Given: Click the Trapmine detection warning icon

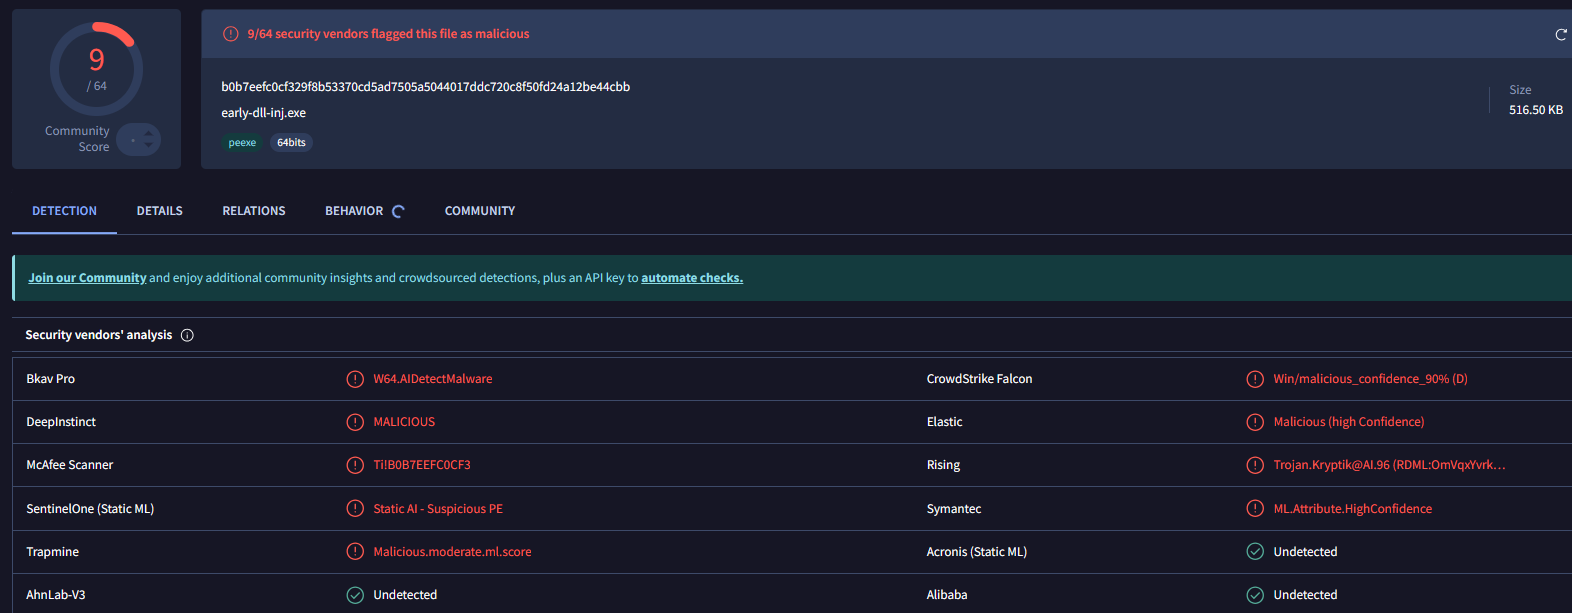Looking at the screenshot, I should tap(355, 551).
